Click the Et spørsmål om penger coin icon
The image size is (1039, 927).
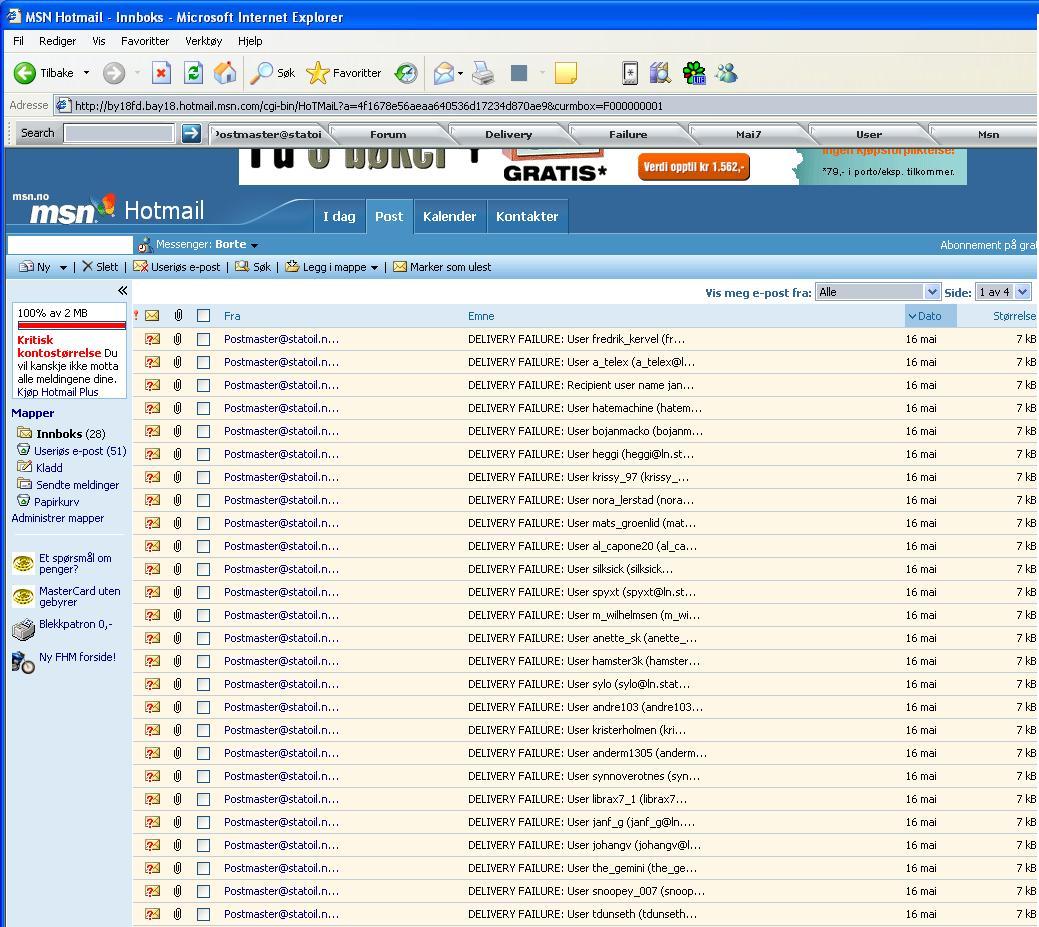pyautogui.click(x=23, y=563)
